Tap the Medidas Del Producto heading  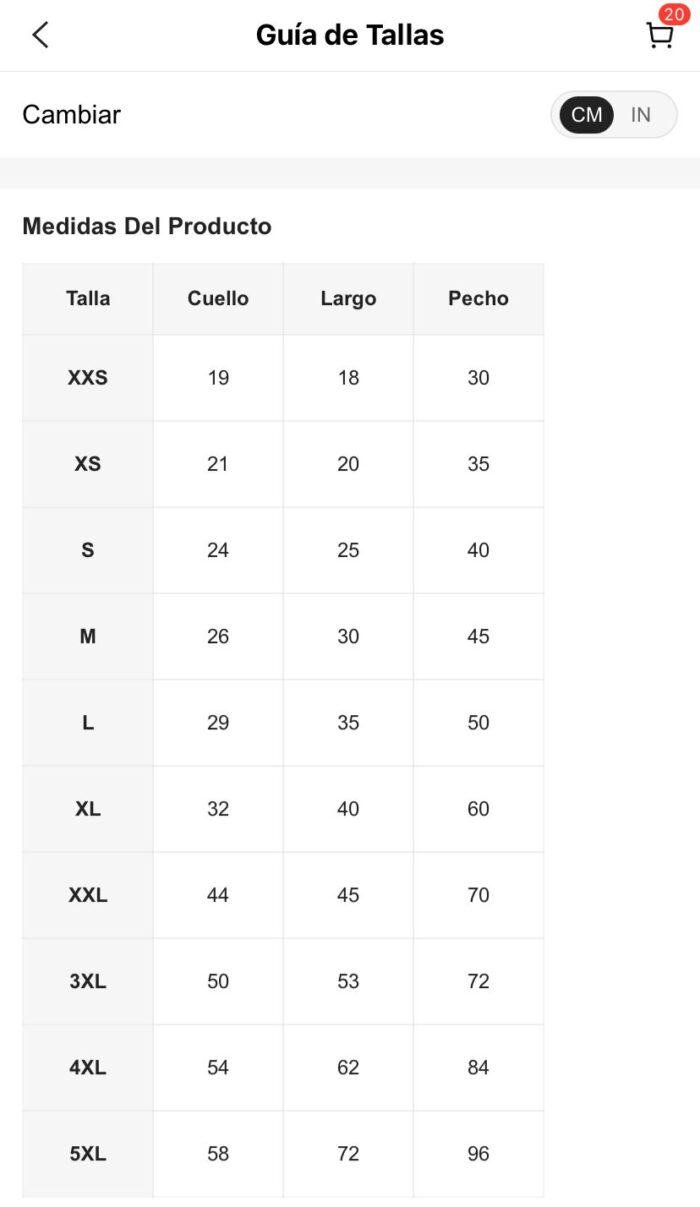click(x=147, y=226)
